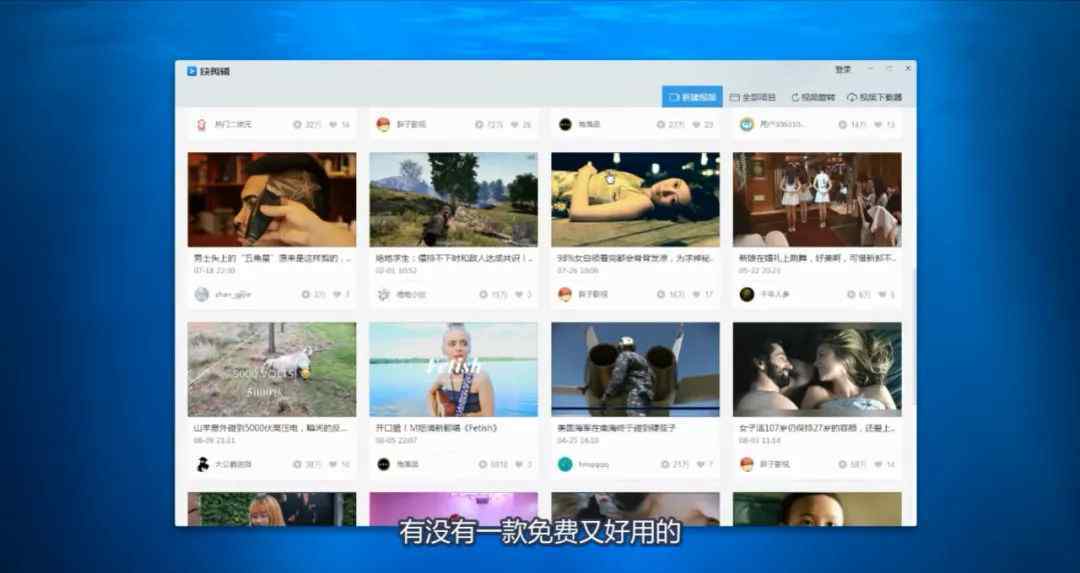Image resolution: width=1080 pixels, height=573 pixels.
Task: Open the 视频下载器 tool in toolbar
Action: coord(875,97)
